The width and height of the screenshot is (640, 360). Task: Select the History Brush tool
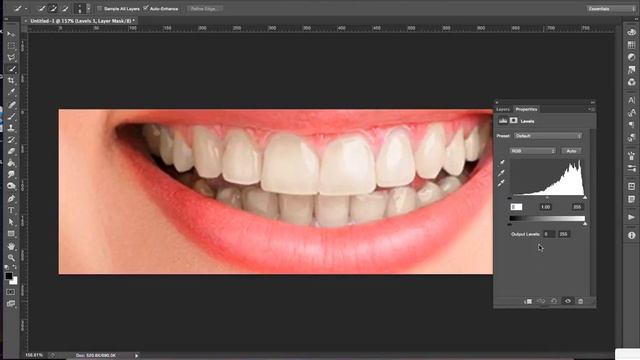11,140
